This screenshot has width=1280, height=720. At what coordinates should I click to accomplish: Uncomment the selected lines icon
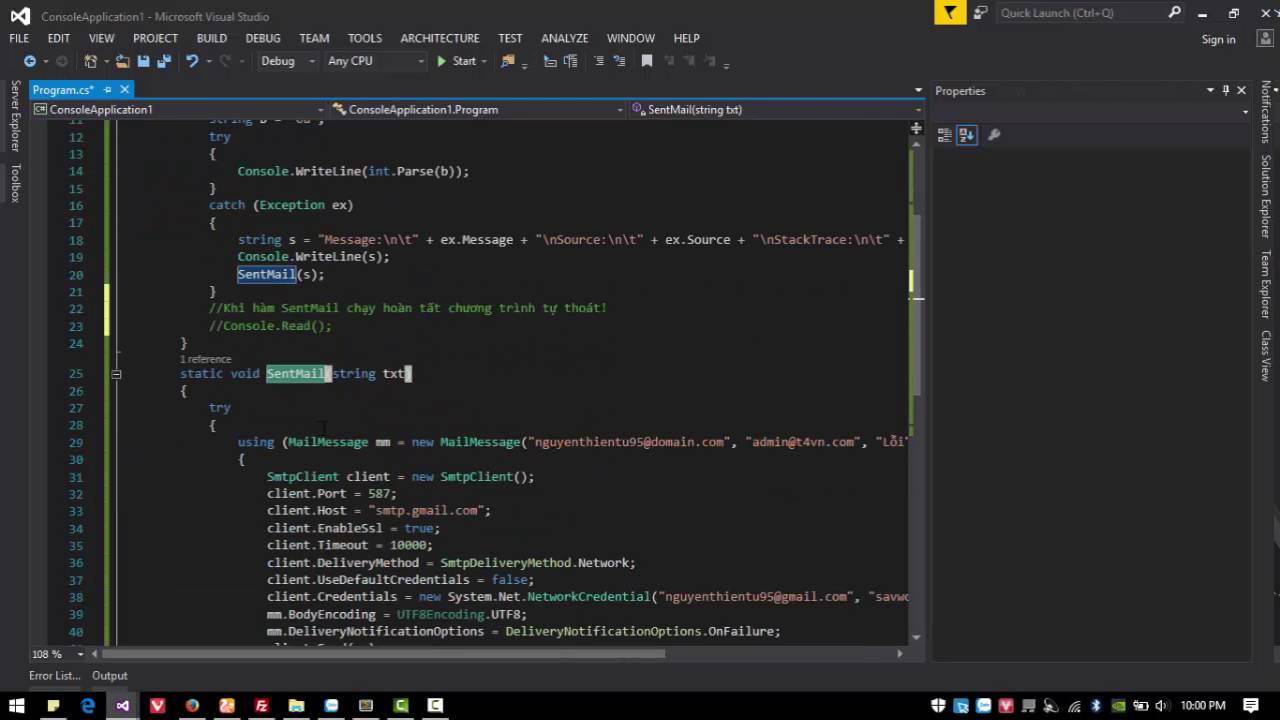(x=620, y=61)
